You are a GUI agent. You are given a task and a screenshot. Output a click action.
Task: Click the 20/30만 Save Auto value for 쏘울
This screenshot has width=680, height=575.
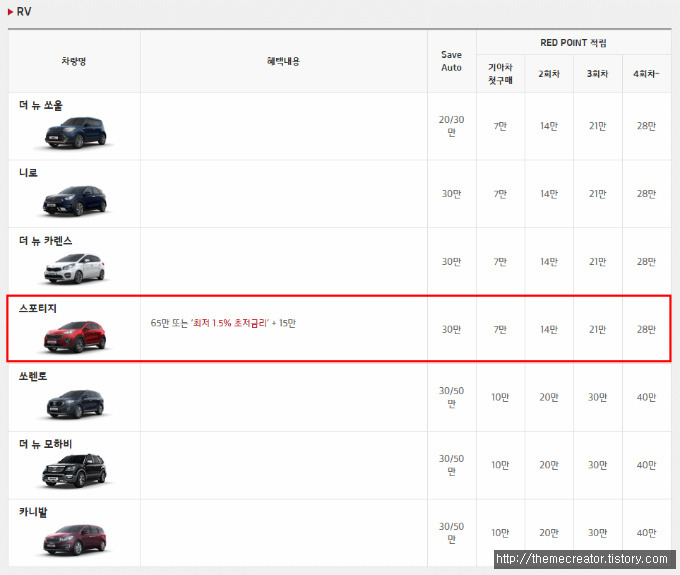[451, 126]
